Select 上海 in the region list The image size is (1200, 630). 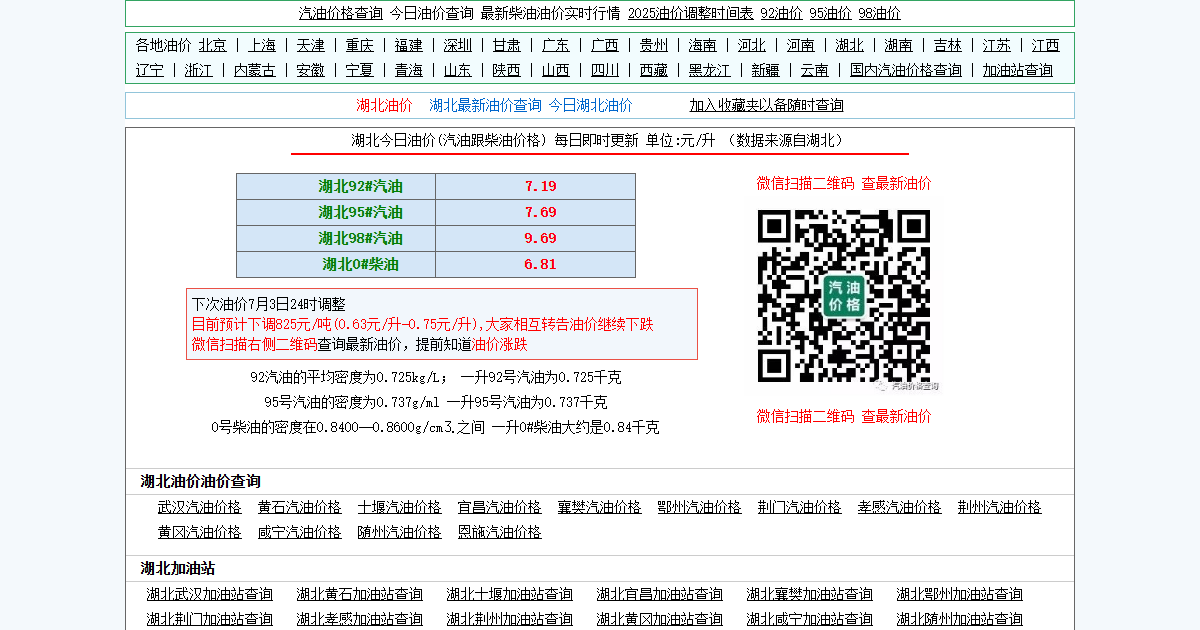(262, 45)
